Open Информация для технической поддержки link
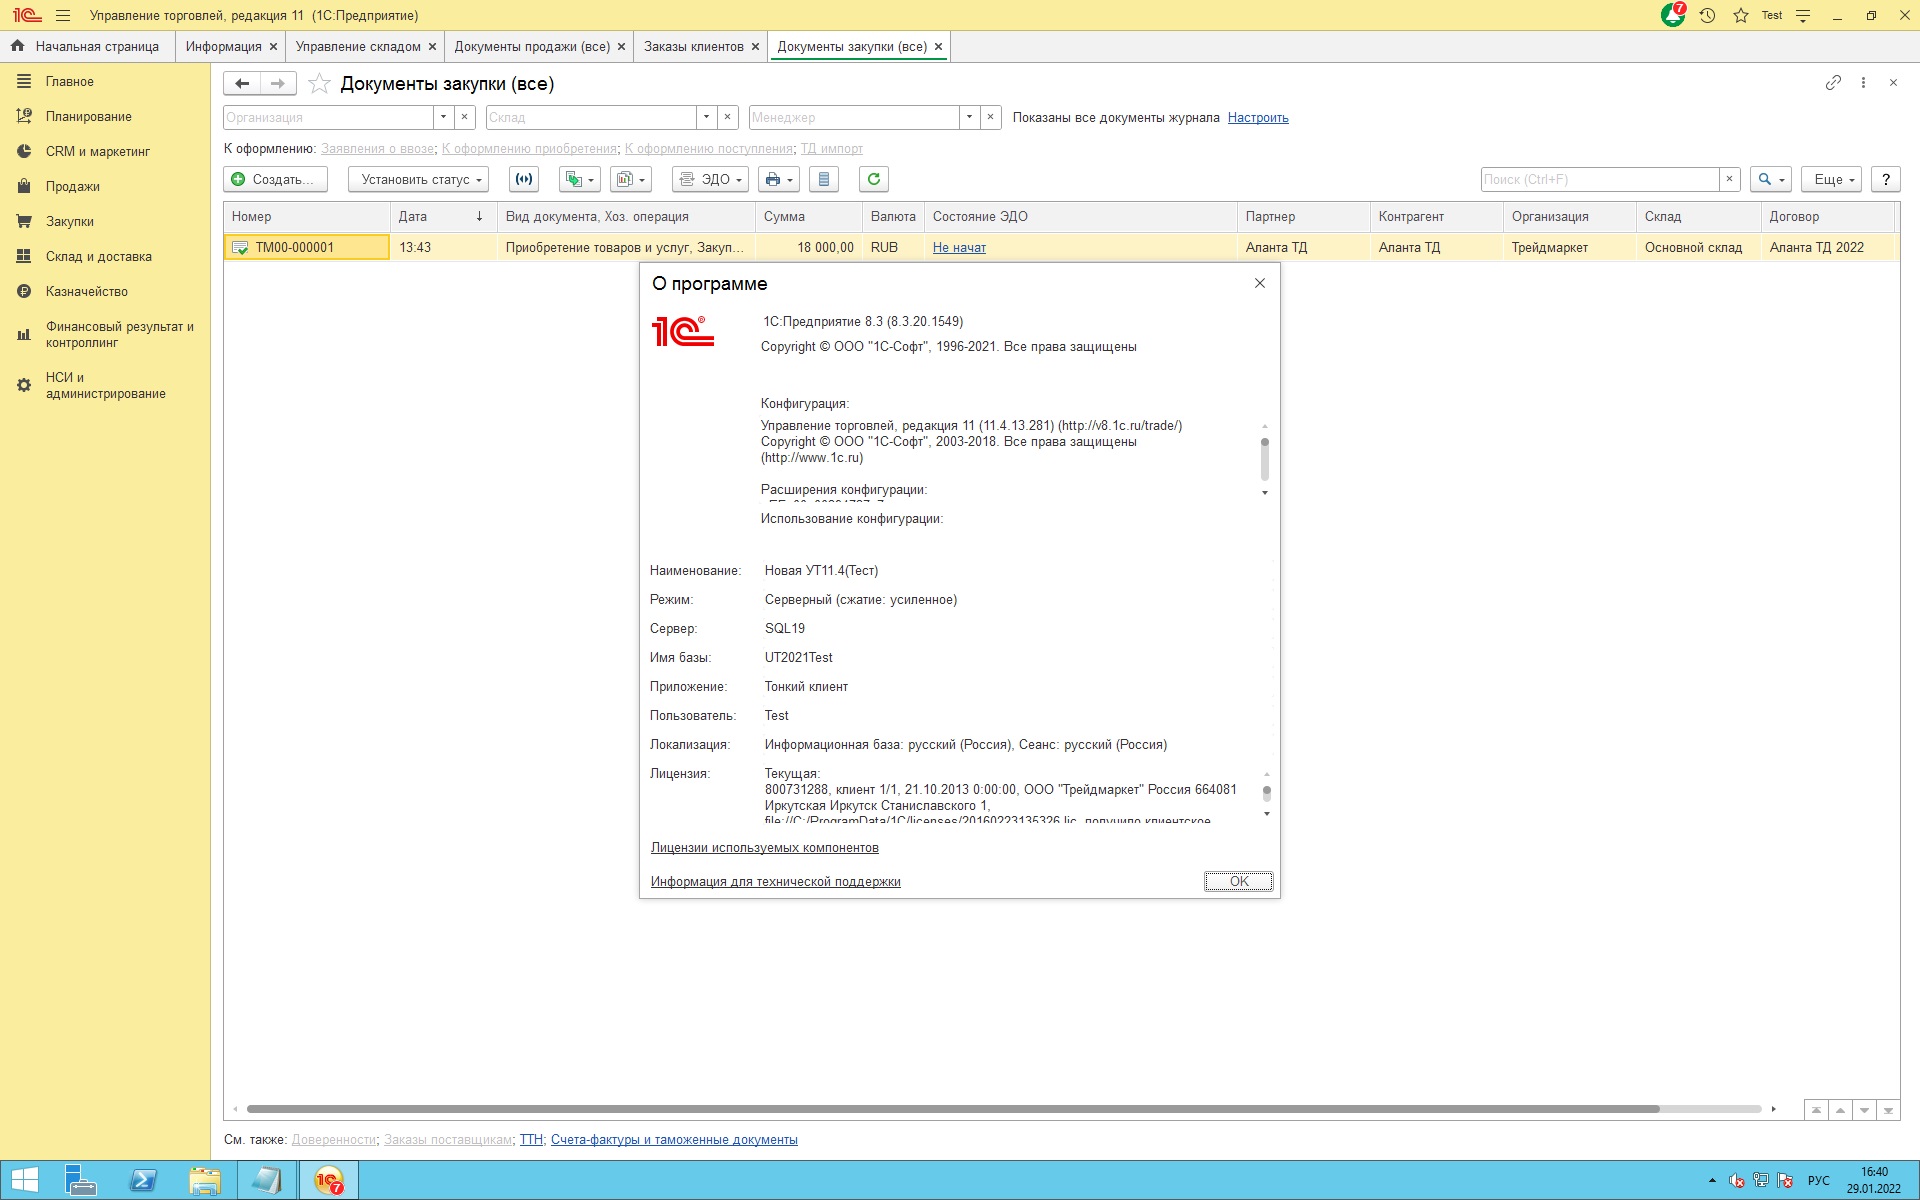This screenshot has width=1920, height=1200. 776,881
